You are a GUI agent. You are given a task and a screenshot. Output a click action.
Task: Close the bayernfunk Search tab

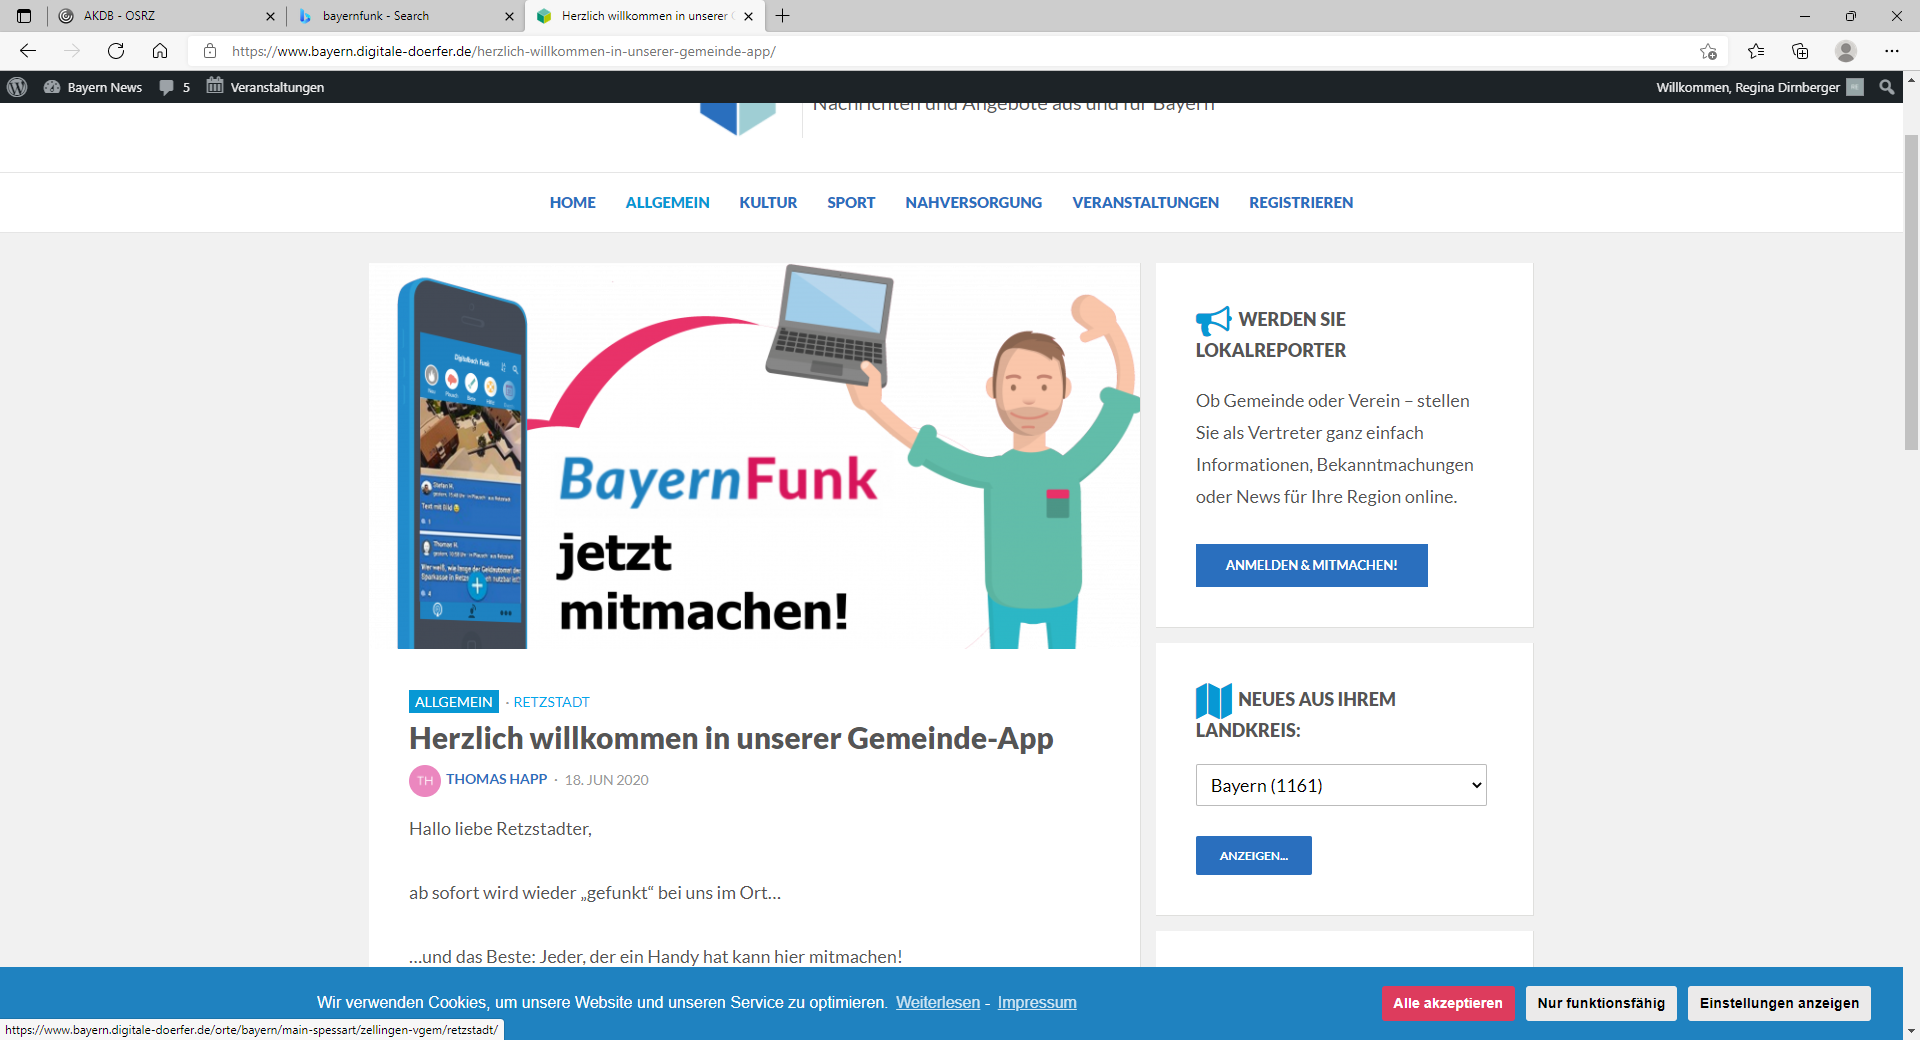pos(509,16)
